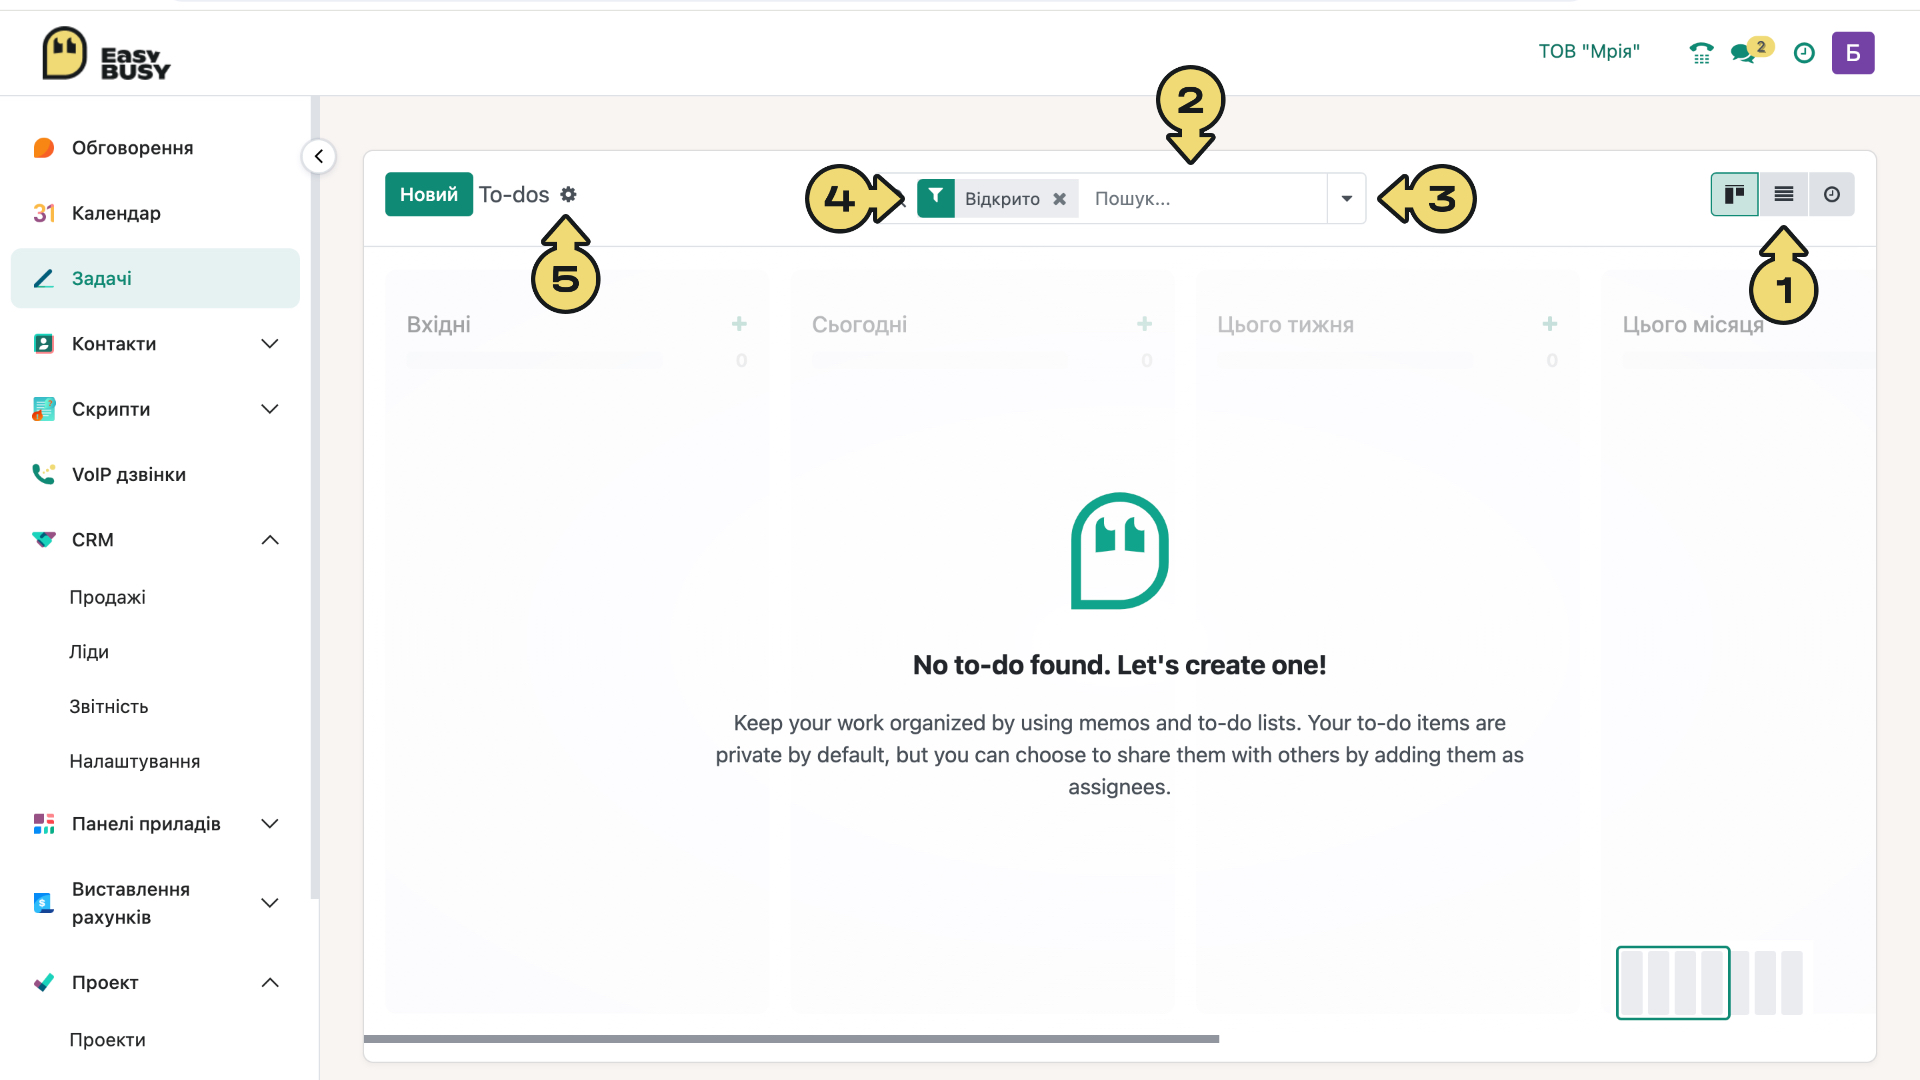Click the Виставлення рахунків icon
Image resolution: width=1920 pixels, height=1080 pixels.
[44, 903]
